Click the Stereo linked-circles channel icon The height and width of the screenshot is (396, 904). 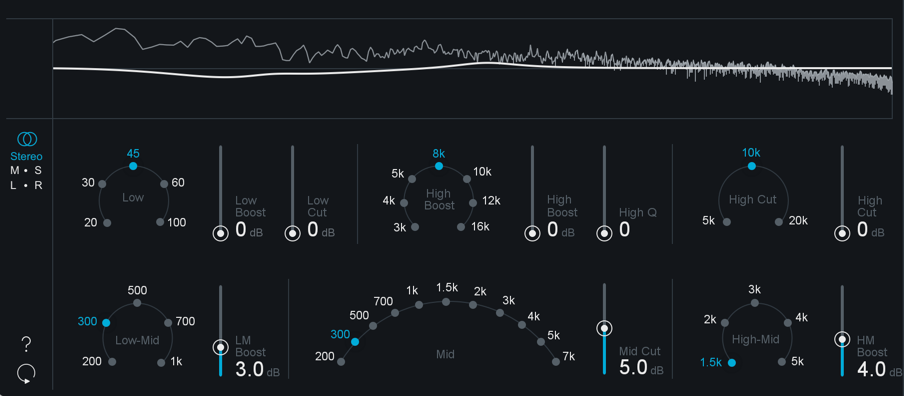[x=27, y=139]
